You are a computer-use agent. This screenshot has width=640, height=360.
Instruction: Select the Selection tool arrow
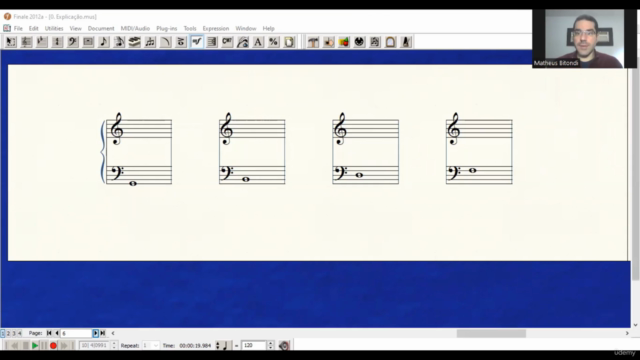click(11, 42)
